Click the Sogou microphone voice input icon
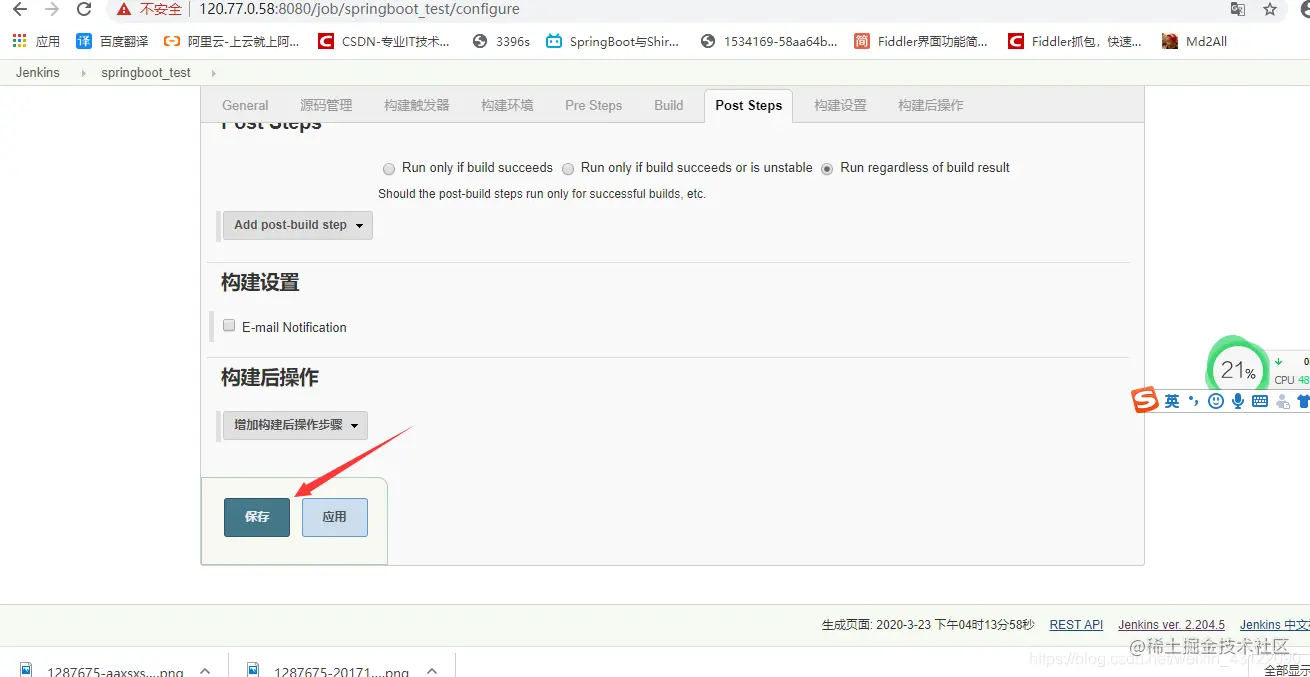The image size is (1310, 677). [1238, 401]
